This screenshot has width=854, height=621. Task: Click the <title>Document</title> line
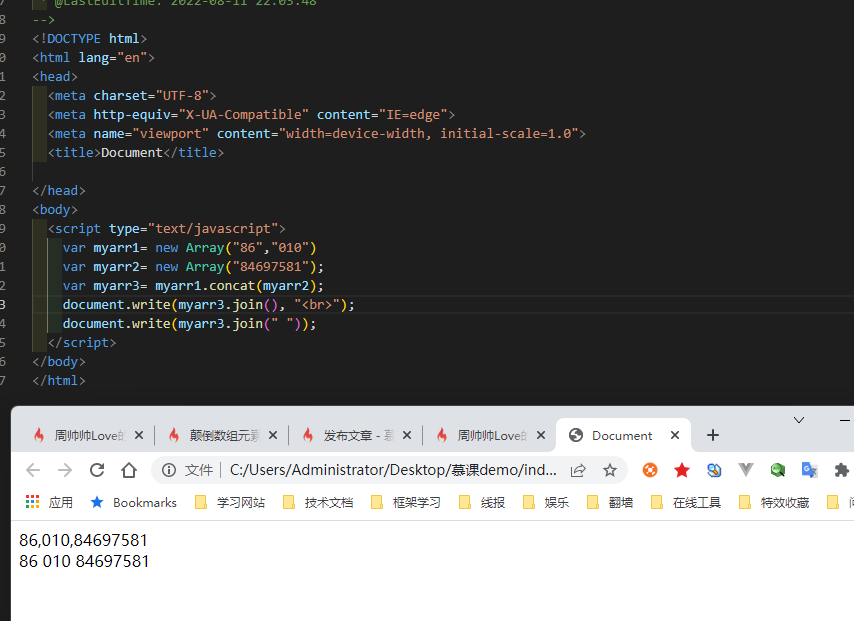(136, 153)
